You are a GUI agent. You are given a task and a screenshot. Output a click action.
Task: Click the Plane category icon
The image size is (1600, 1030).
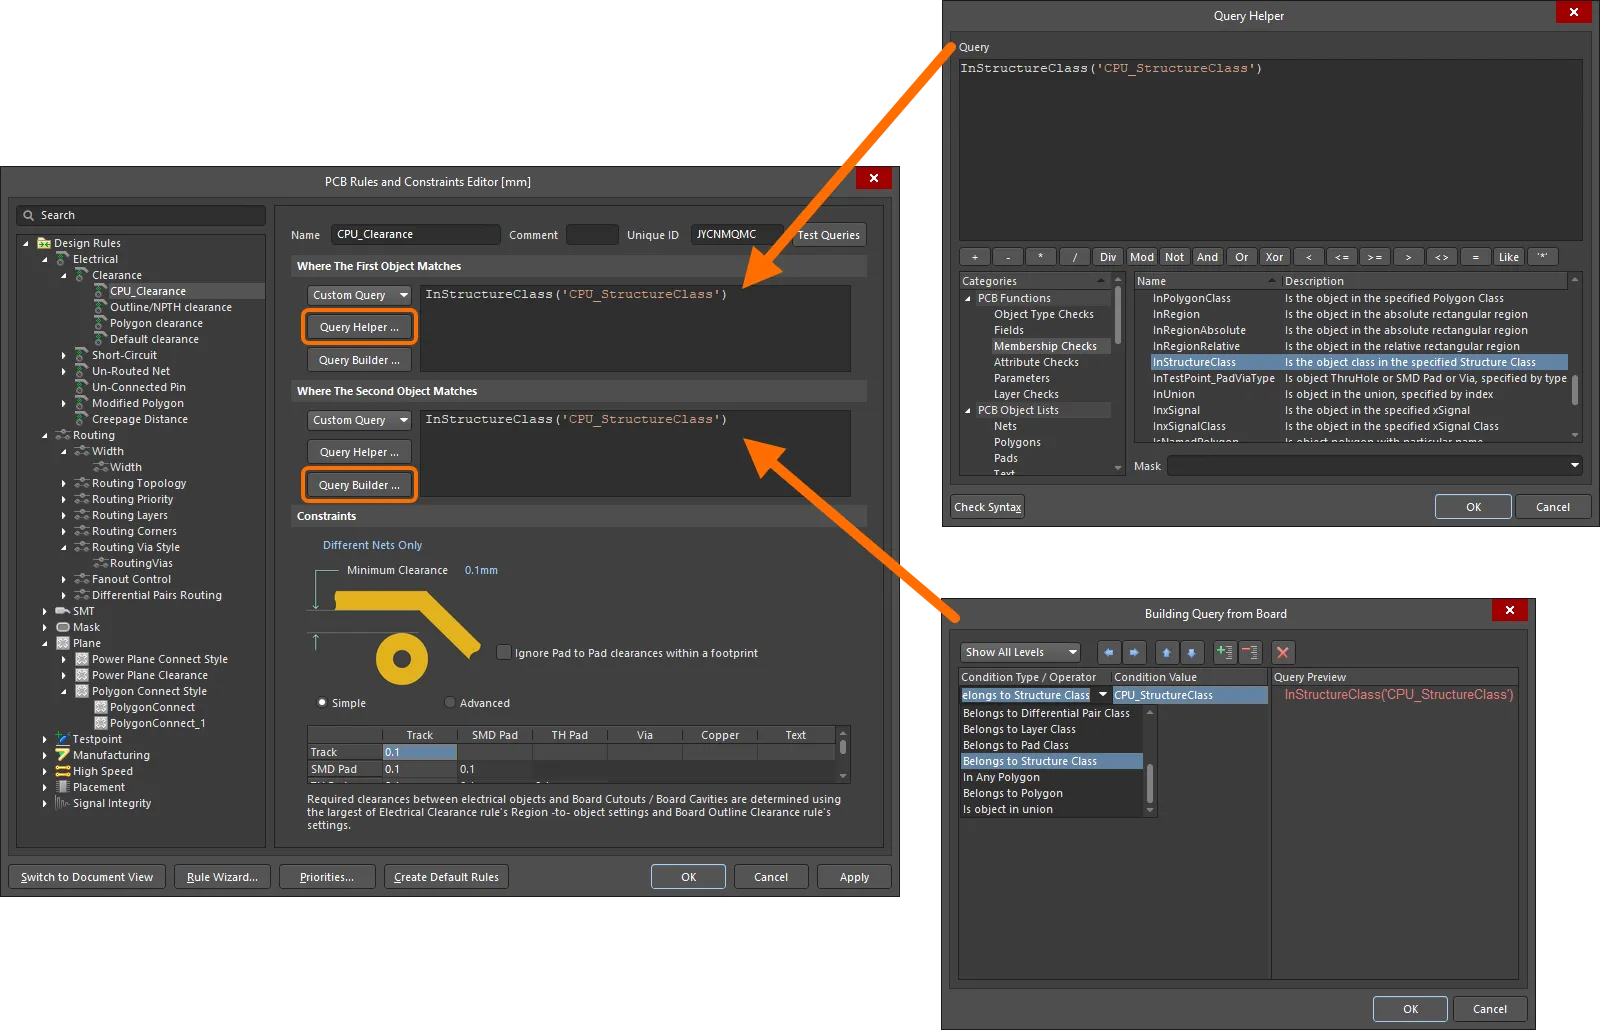click(63, 643)
